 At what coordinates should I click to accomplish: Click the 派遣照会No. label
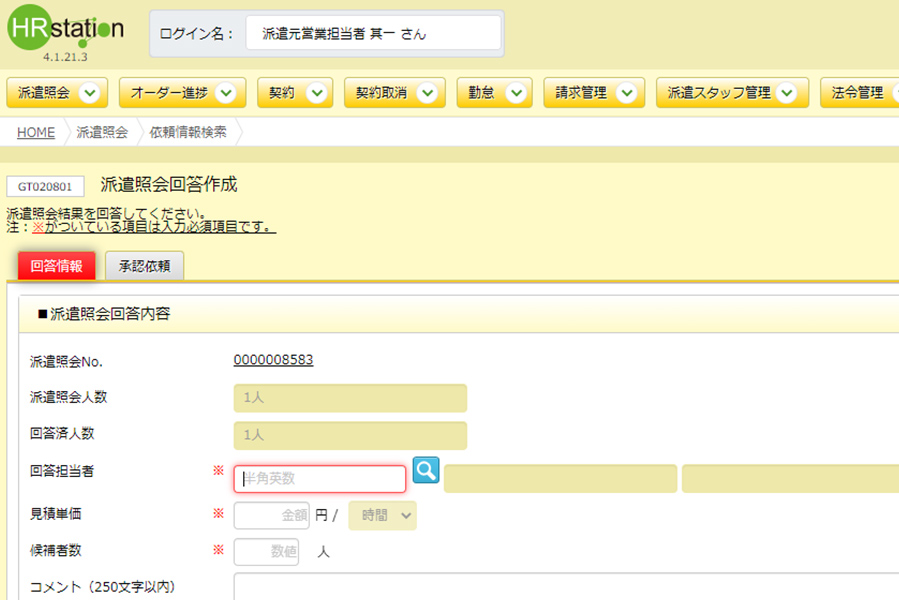[66, 362]
